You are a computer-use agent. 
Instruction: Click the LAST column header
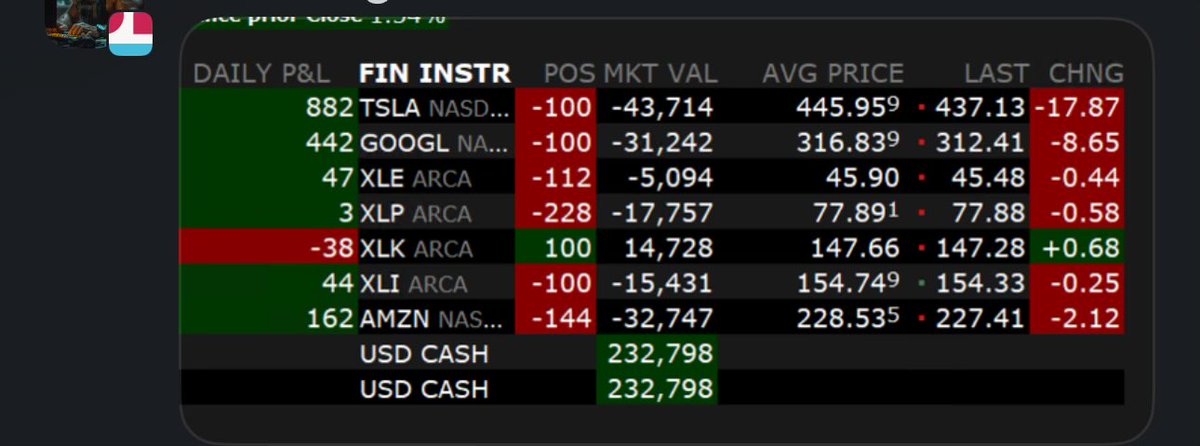pos(996,73)
